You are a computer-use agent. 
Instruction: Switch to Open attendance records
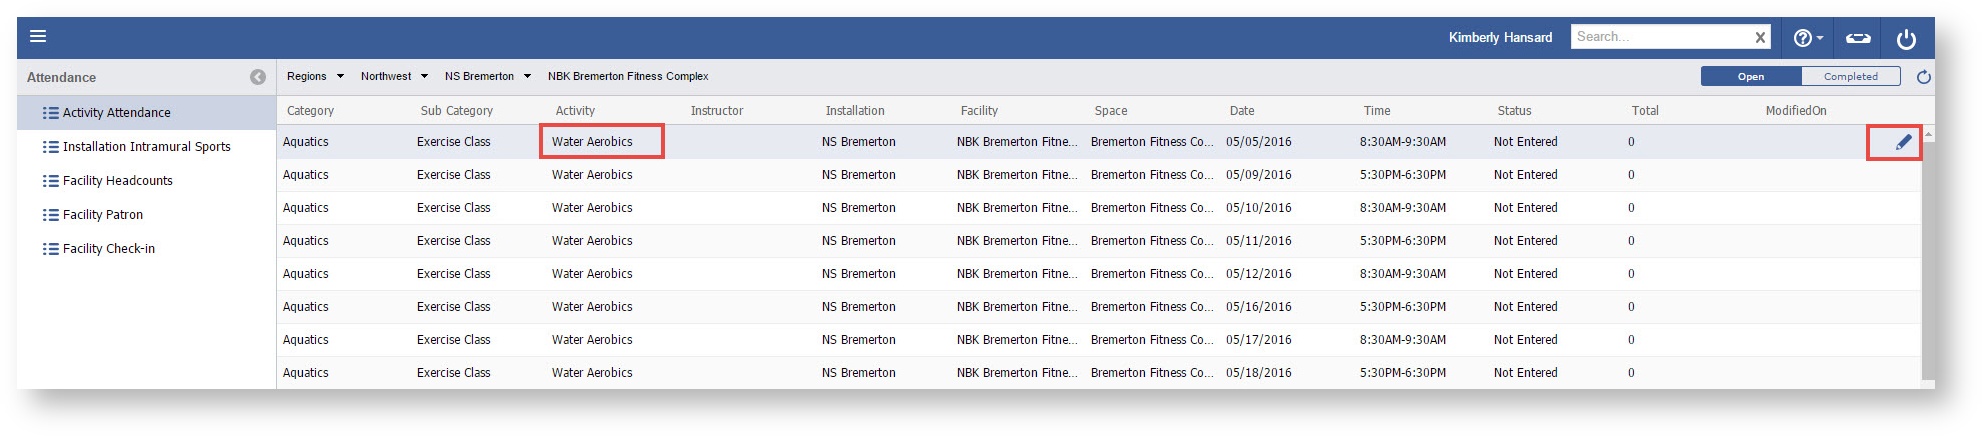click(1750, 77)
